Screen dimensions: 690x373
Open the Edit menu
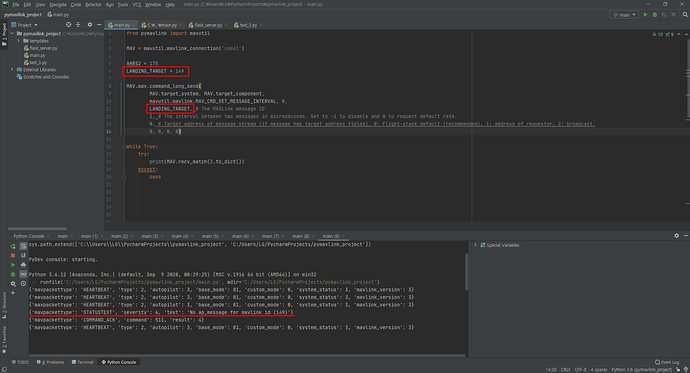point(27,4)
